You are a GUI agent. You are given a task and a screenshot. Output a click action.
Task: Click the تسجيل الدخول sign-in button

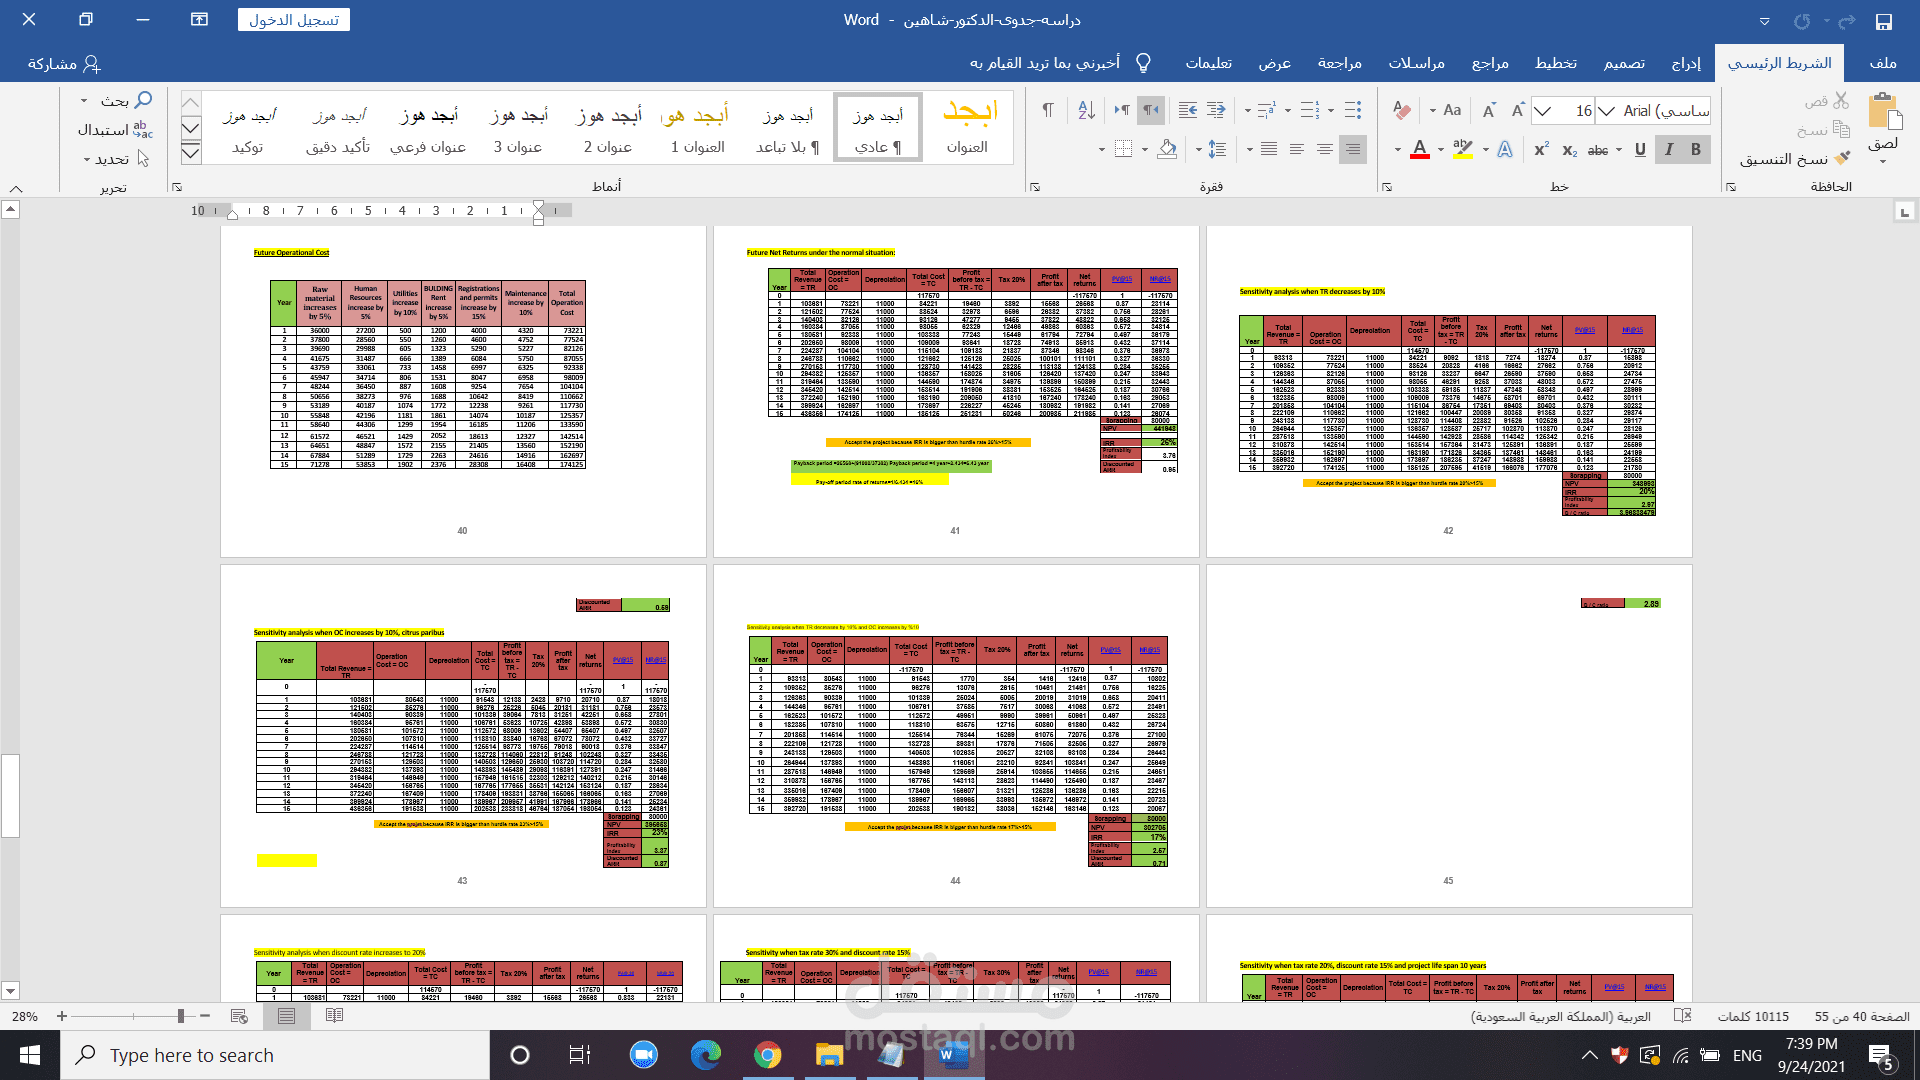point(293,20)
